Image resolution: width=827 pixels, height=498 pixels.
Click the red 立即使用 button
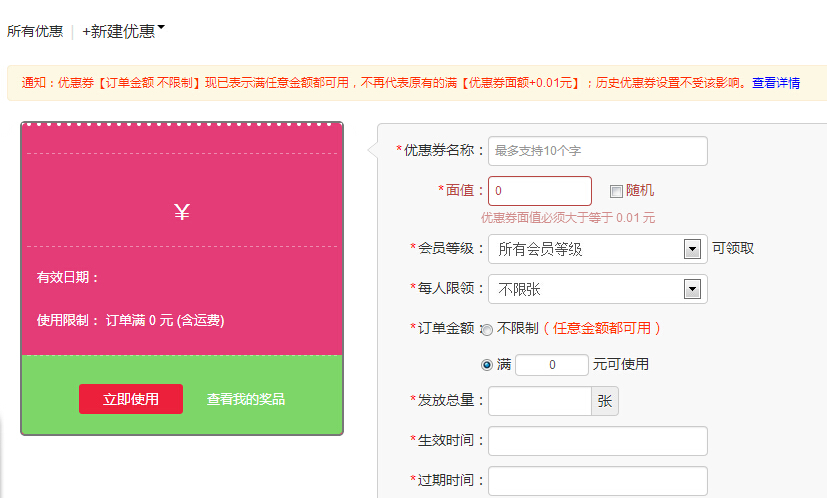pyautogui.click(x=131, y=399)
